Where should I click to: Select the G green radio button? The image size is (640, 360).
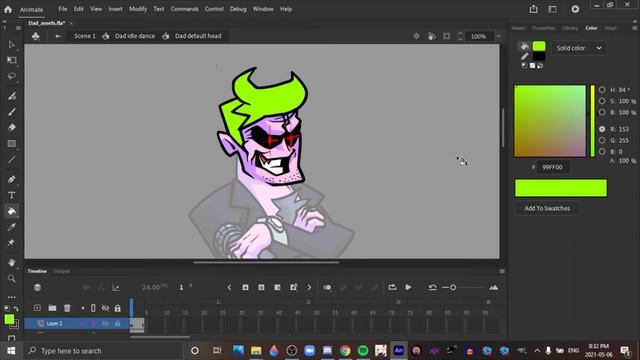click(602, 140)
